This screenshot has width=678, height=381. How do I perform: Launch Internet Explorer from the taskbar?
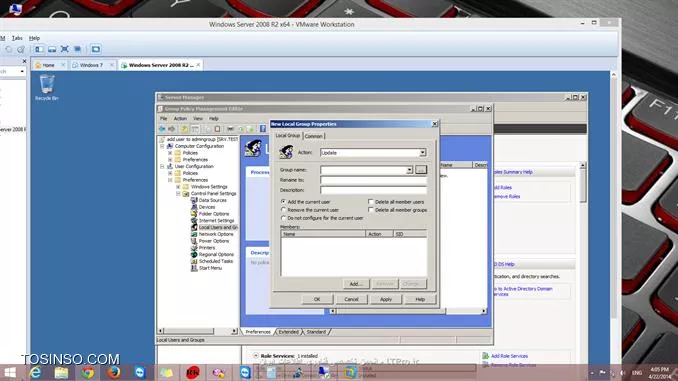[x=35, y=373]
